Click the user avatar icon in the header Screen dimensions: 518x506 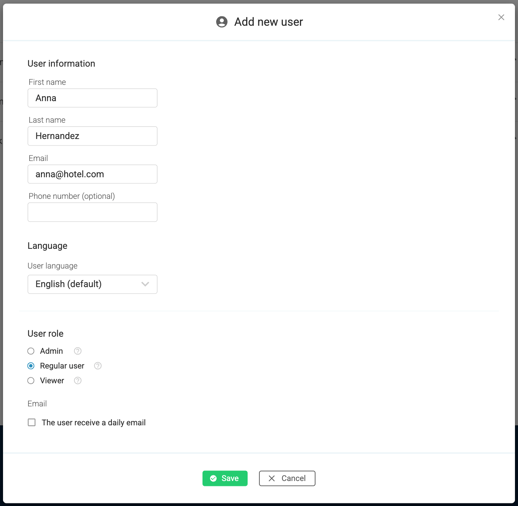coord(222,22)
